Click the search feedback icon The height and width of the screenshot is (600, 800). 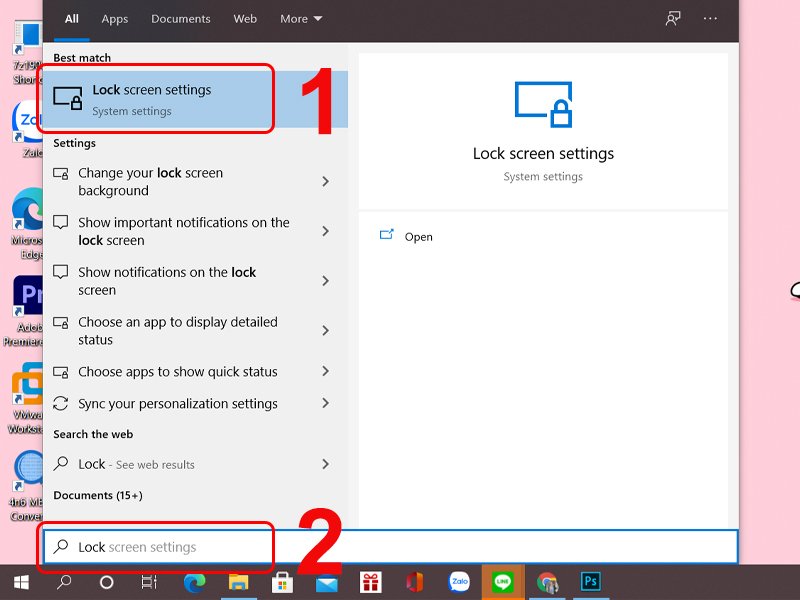pyautogui.click(x=674, y=19)
